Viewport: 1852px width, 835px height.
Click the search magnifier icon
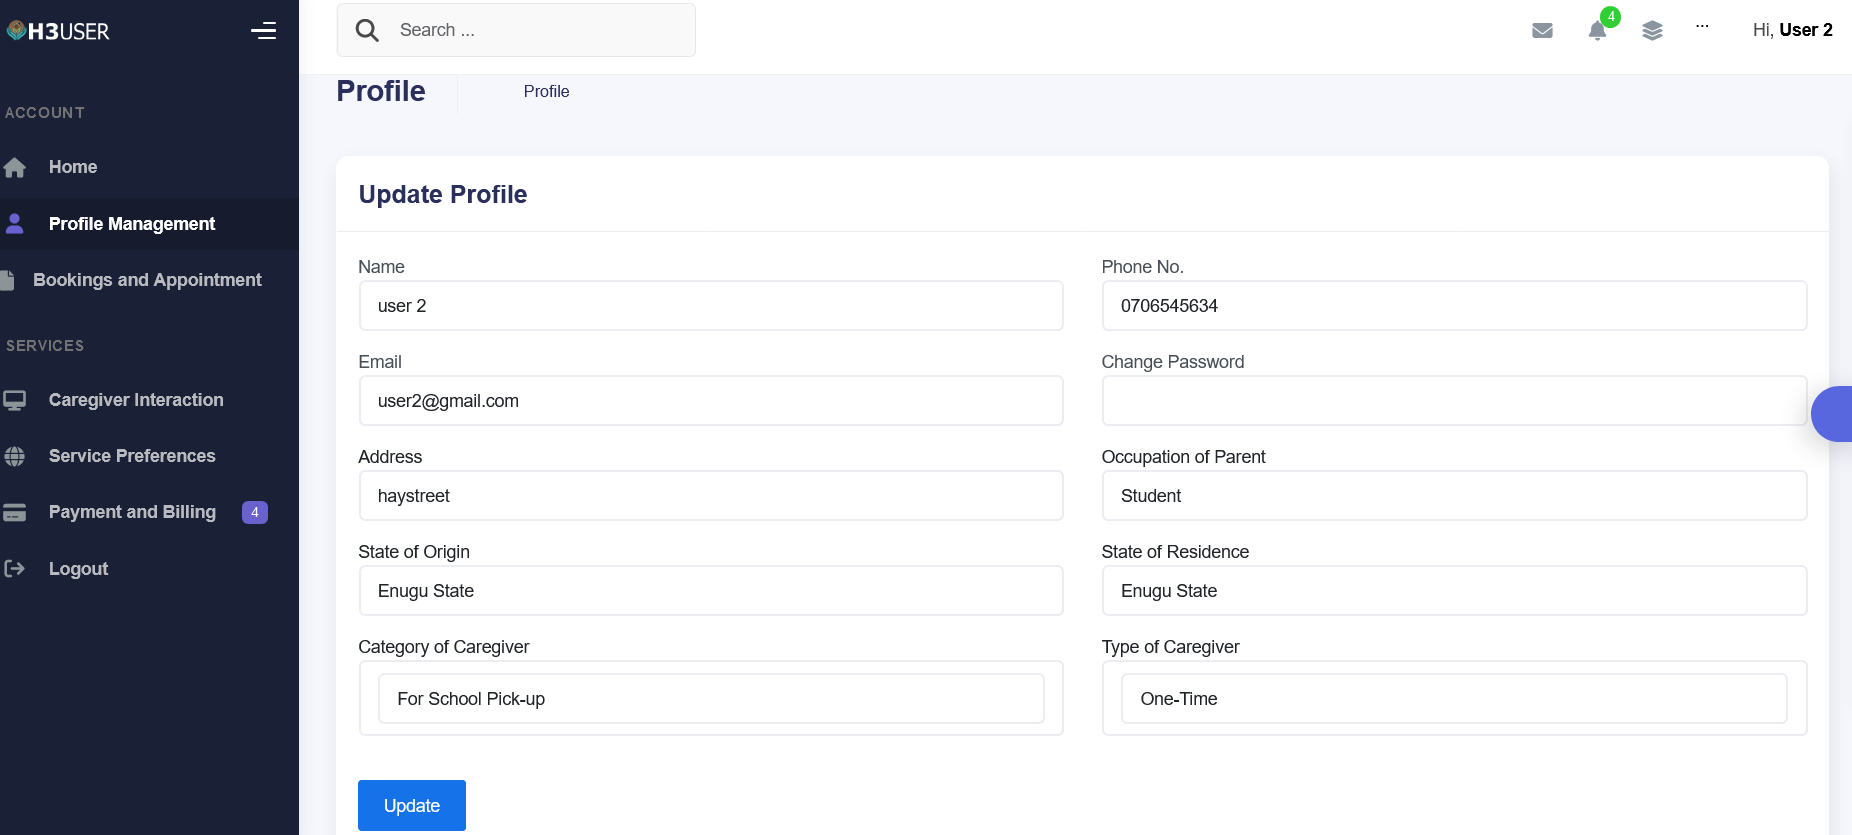pyautogui.click(x=367, y=31)
